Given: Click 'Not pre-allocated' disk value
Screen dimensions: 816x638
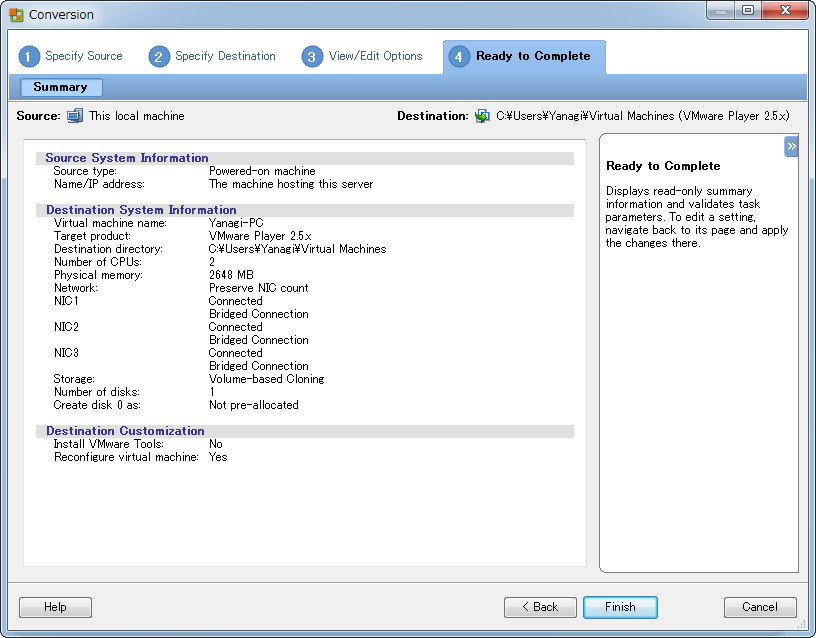Looking at the screenshot, I should pyautogui.click(x=253, y=405).
